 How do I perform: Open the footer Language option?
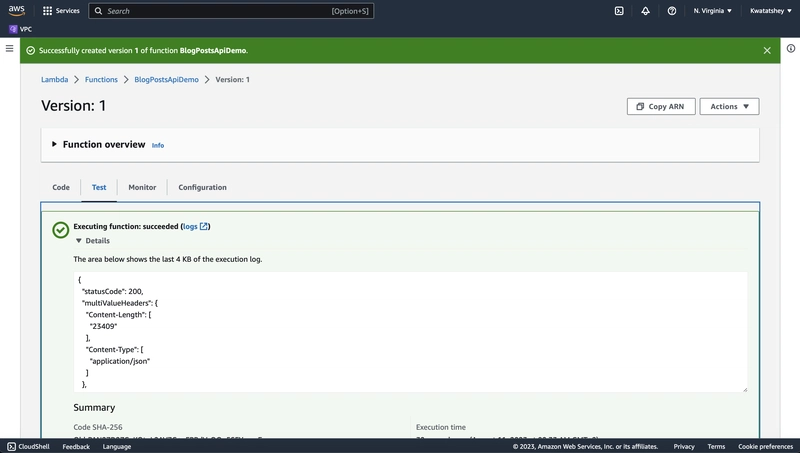[x=117, y=446]
